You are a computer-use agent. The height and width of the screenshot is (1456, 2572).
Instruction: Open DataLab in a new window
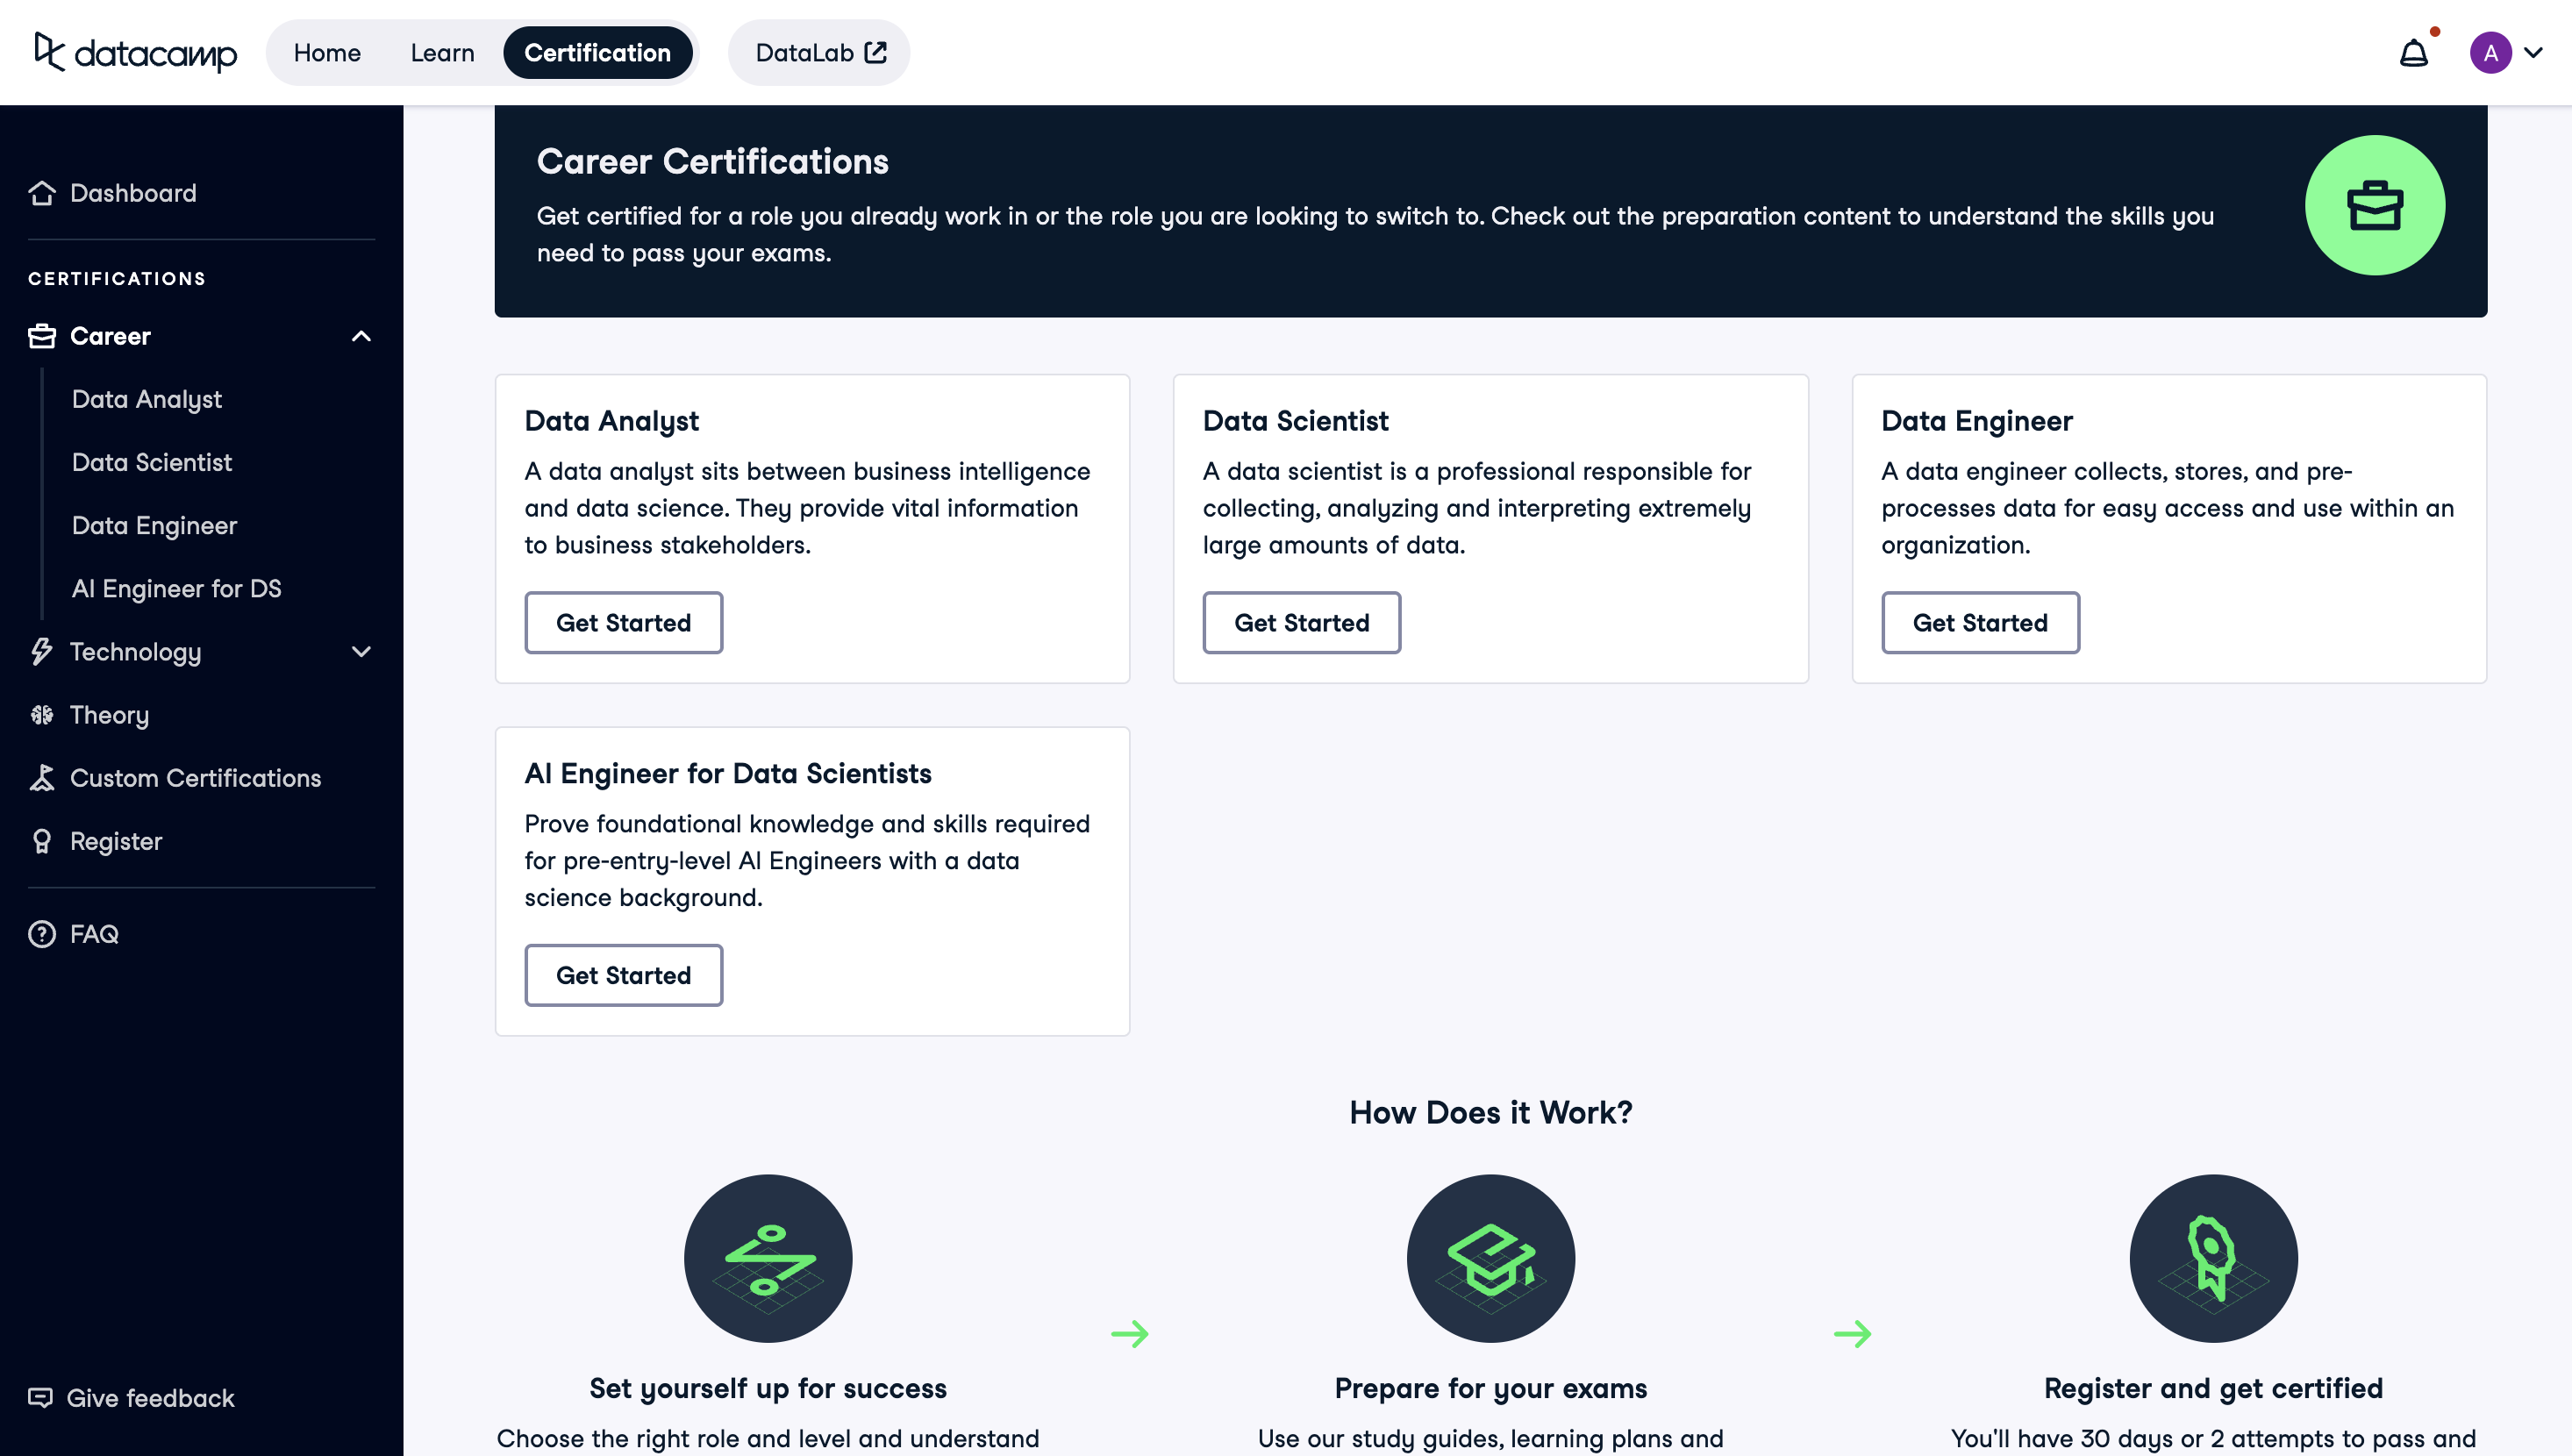click(x=819, y=53)
